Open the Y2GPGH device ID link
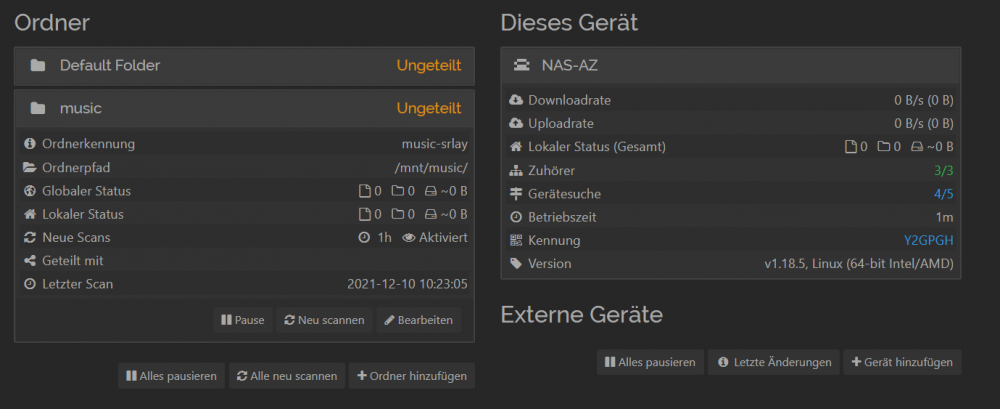 click(x=929, y=241)
